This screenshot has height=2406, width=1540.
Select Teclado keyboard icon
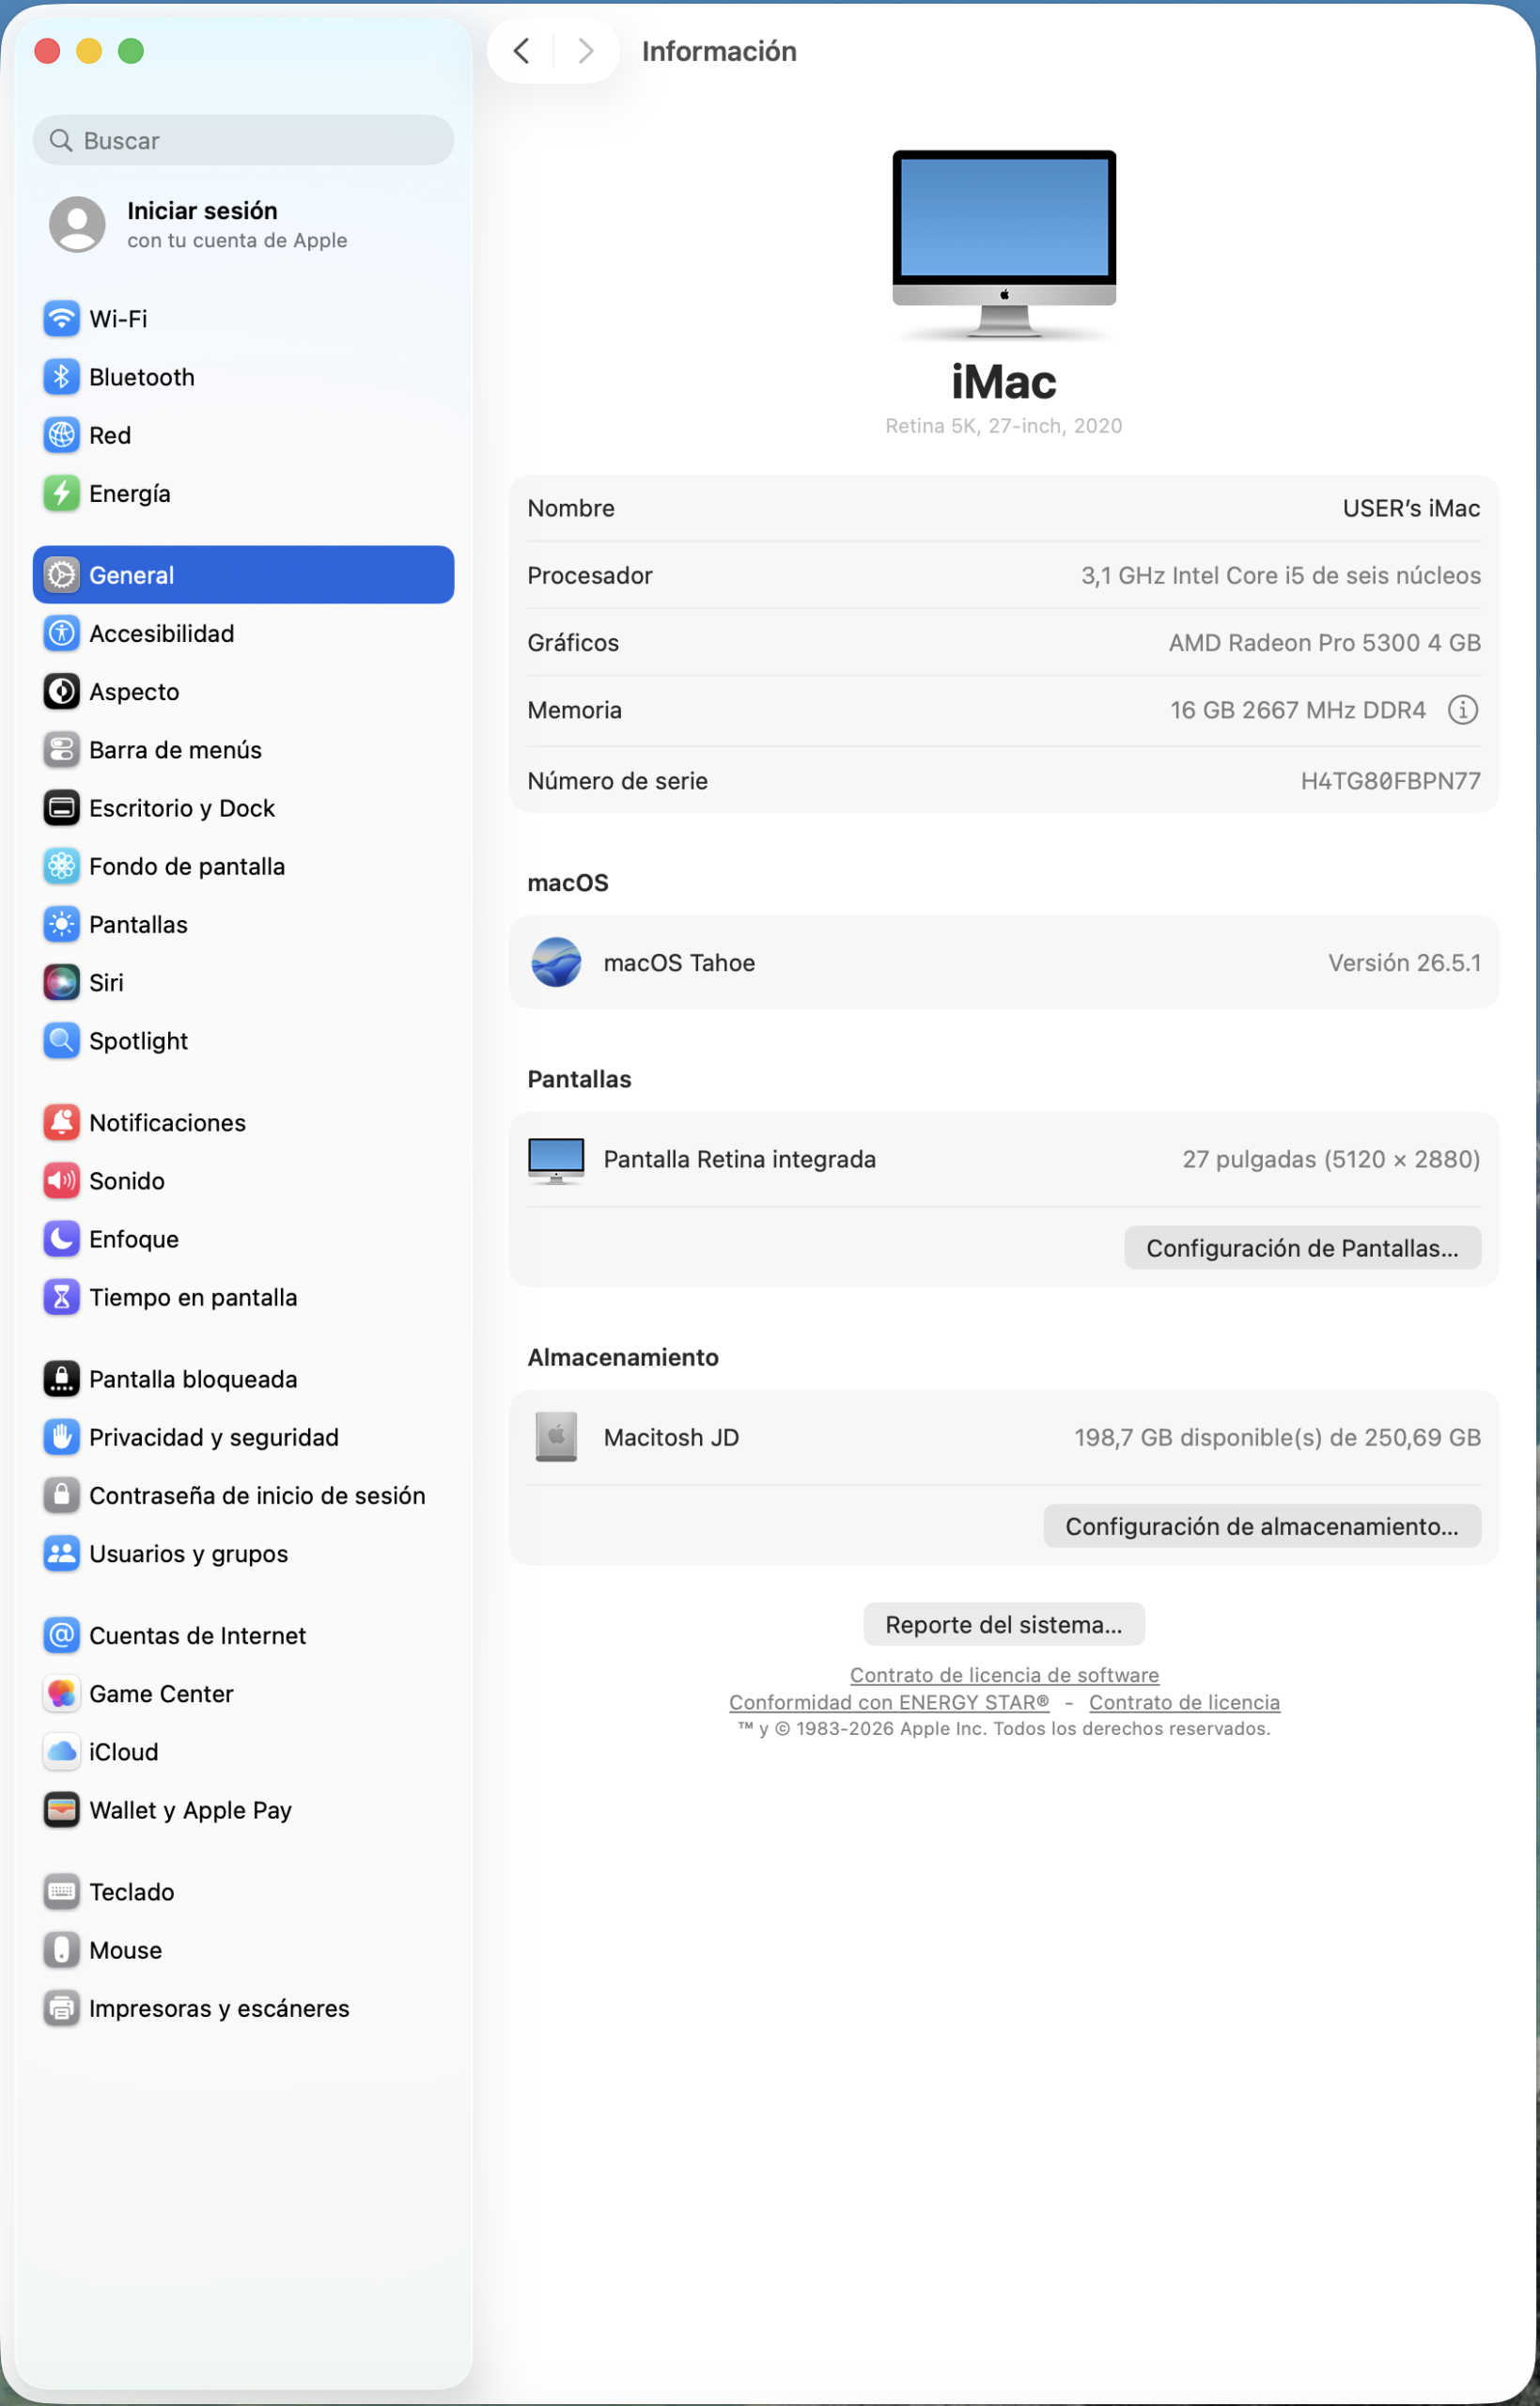pos(61,1891)
